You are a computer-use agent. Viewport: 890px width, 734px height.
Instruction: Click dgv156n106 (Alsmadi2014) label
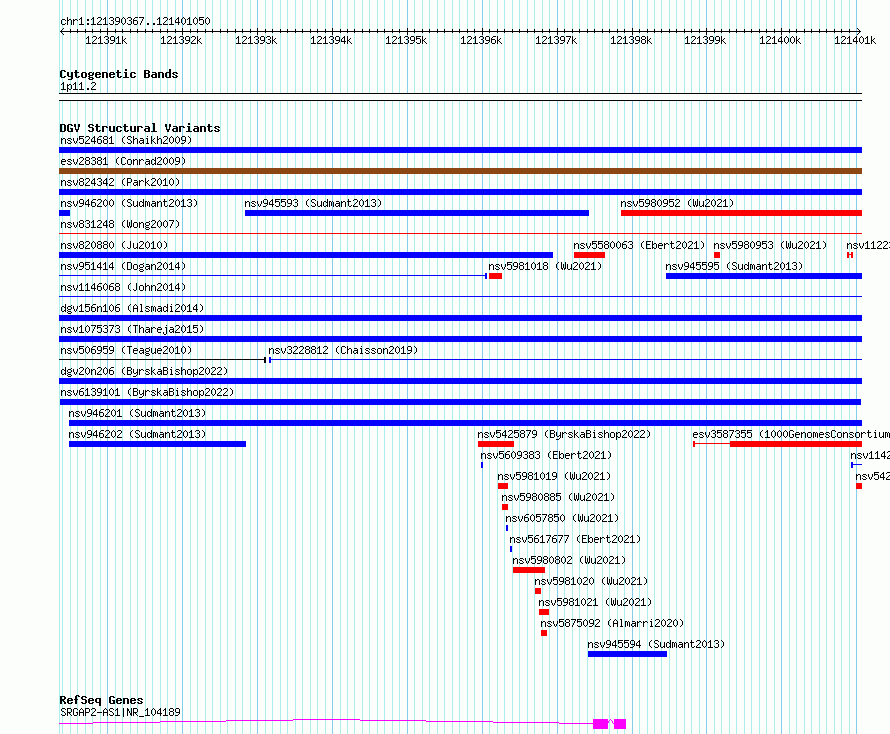[132, 308]
